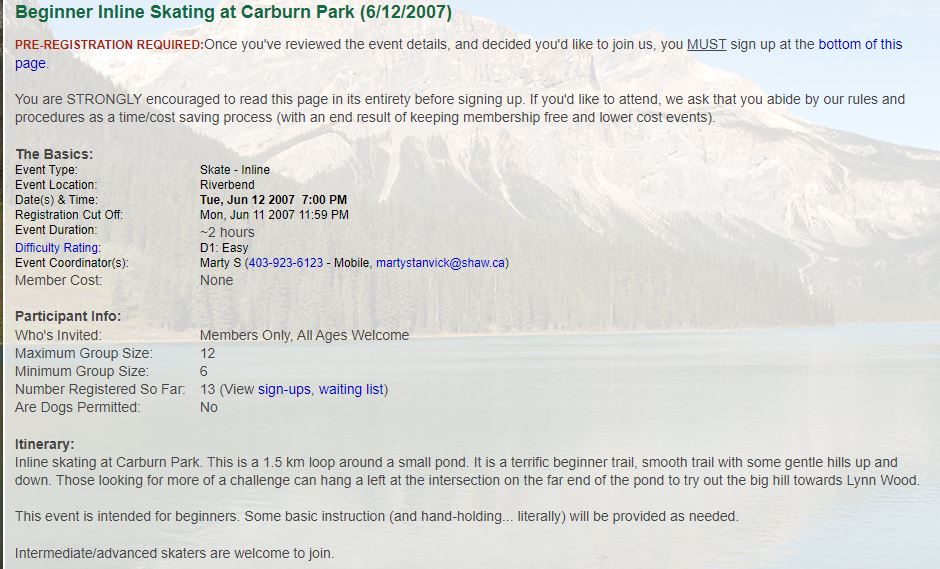Viewport: 940px width, 569px height.
Task: Click the red PRE-REGISTRATION REQUIRED text
Action: [109, 44]
